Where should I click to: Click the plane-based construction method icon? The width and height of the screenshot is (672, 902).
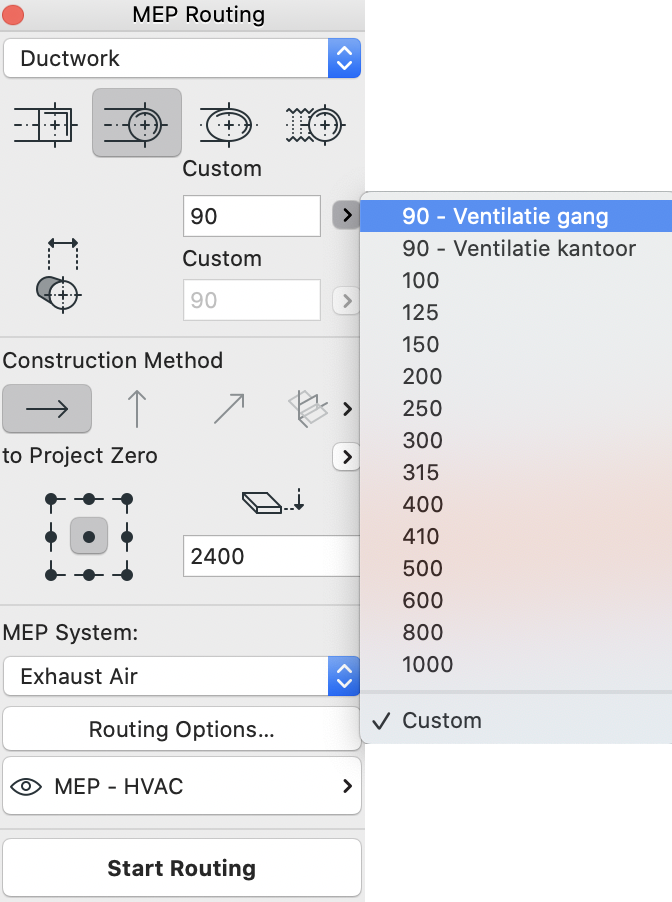(308, 408)
